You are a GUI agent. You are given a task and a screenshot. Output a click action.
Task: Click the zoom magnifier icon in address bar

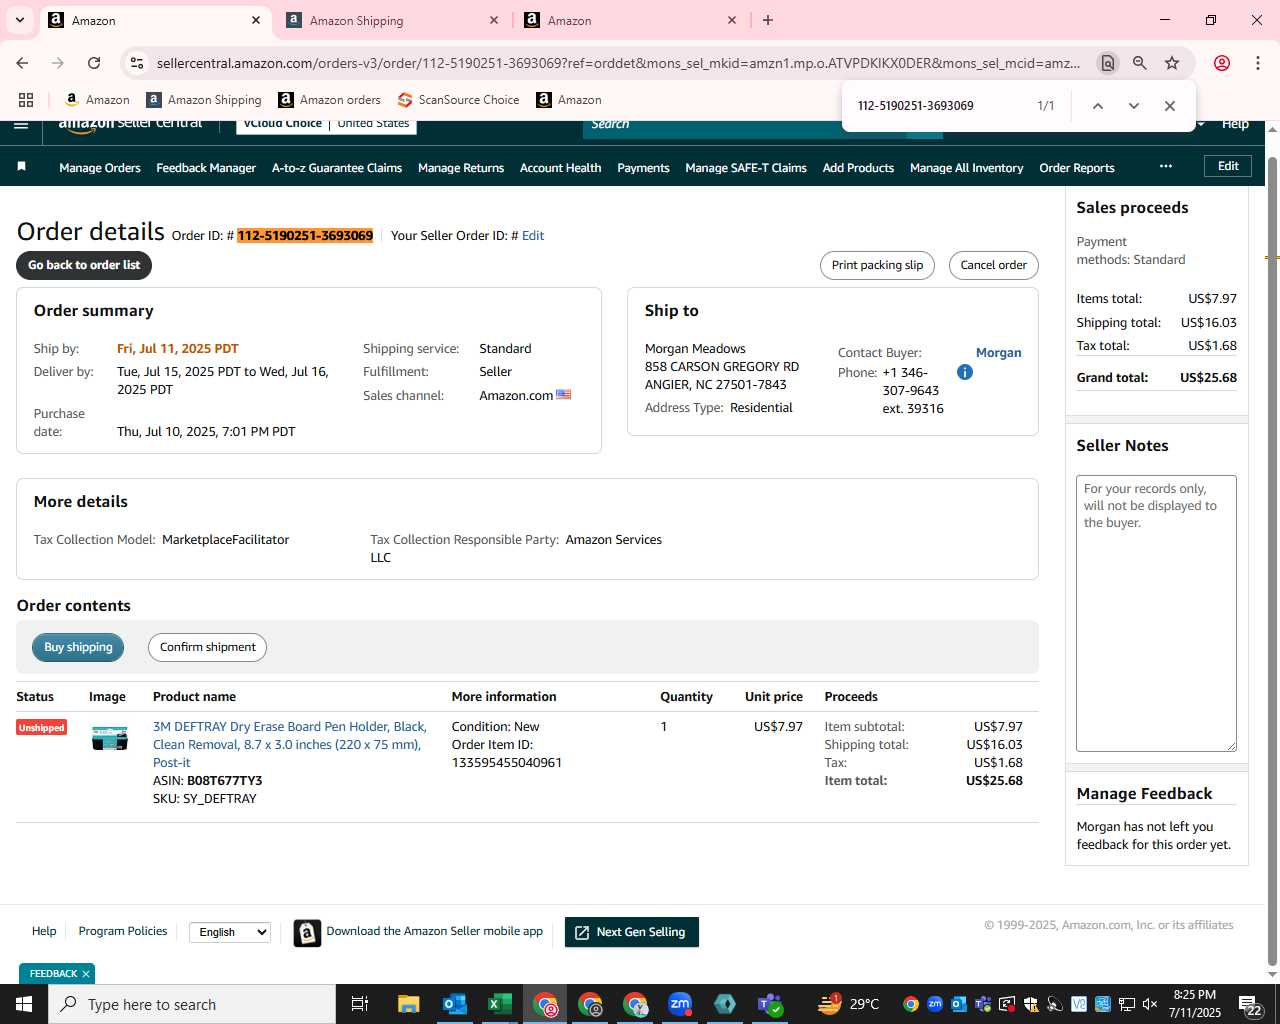pyautogui.click(x=1139, y=63)
